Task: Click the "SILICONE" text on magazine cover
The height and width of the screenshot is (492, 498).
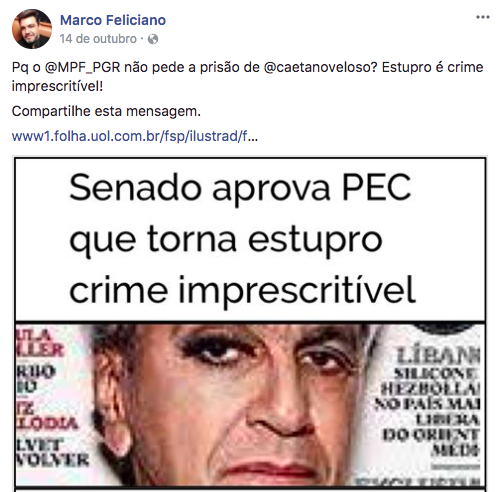Action: coord(435,373)
